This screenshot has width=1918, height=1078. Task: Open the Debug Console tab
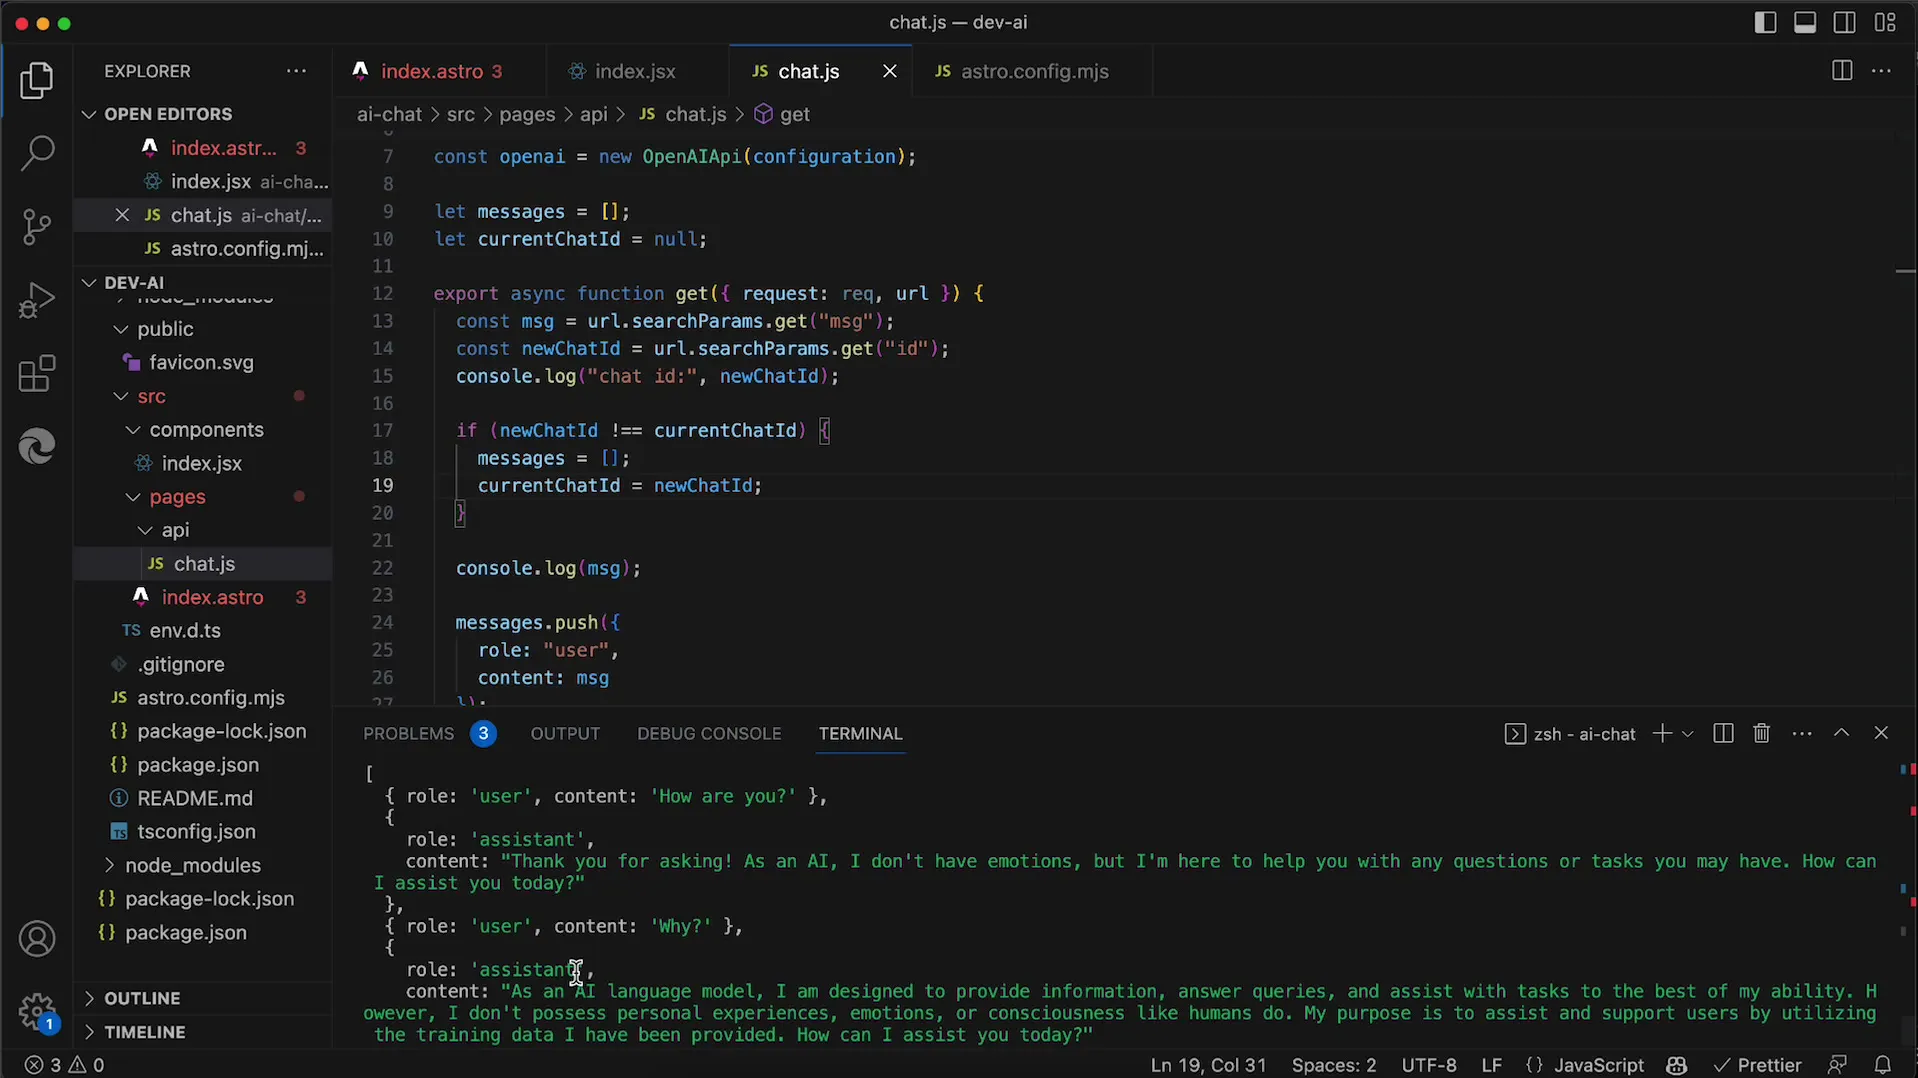click(709, 733)
